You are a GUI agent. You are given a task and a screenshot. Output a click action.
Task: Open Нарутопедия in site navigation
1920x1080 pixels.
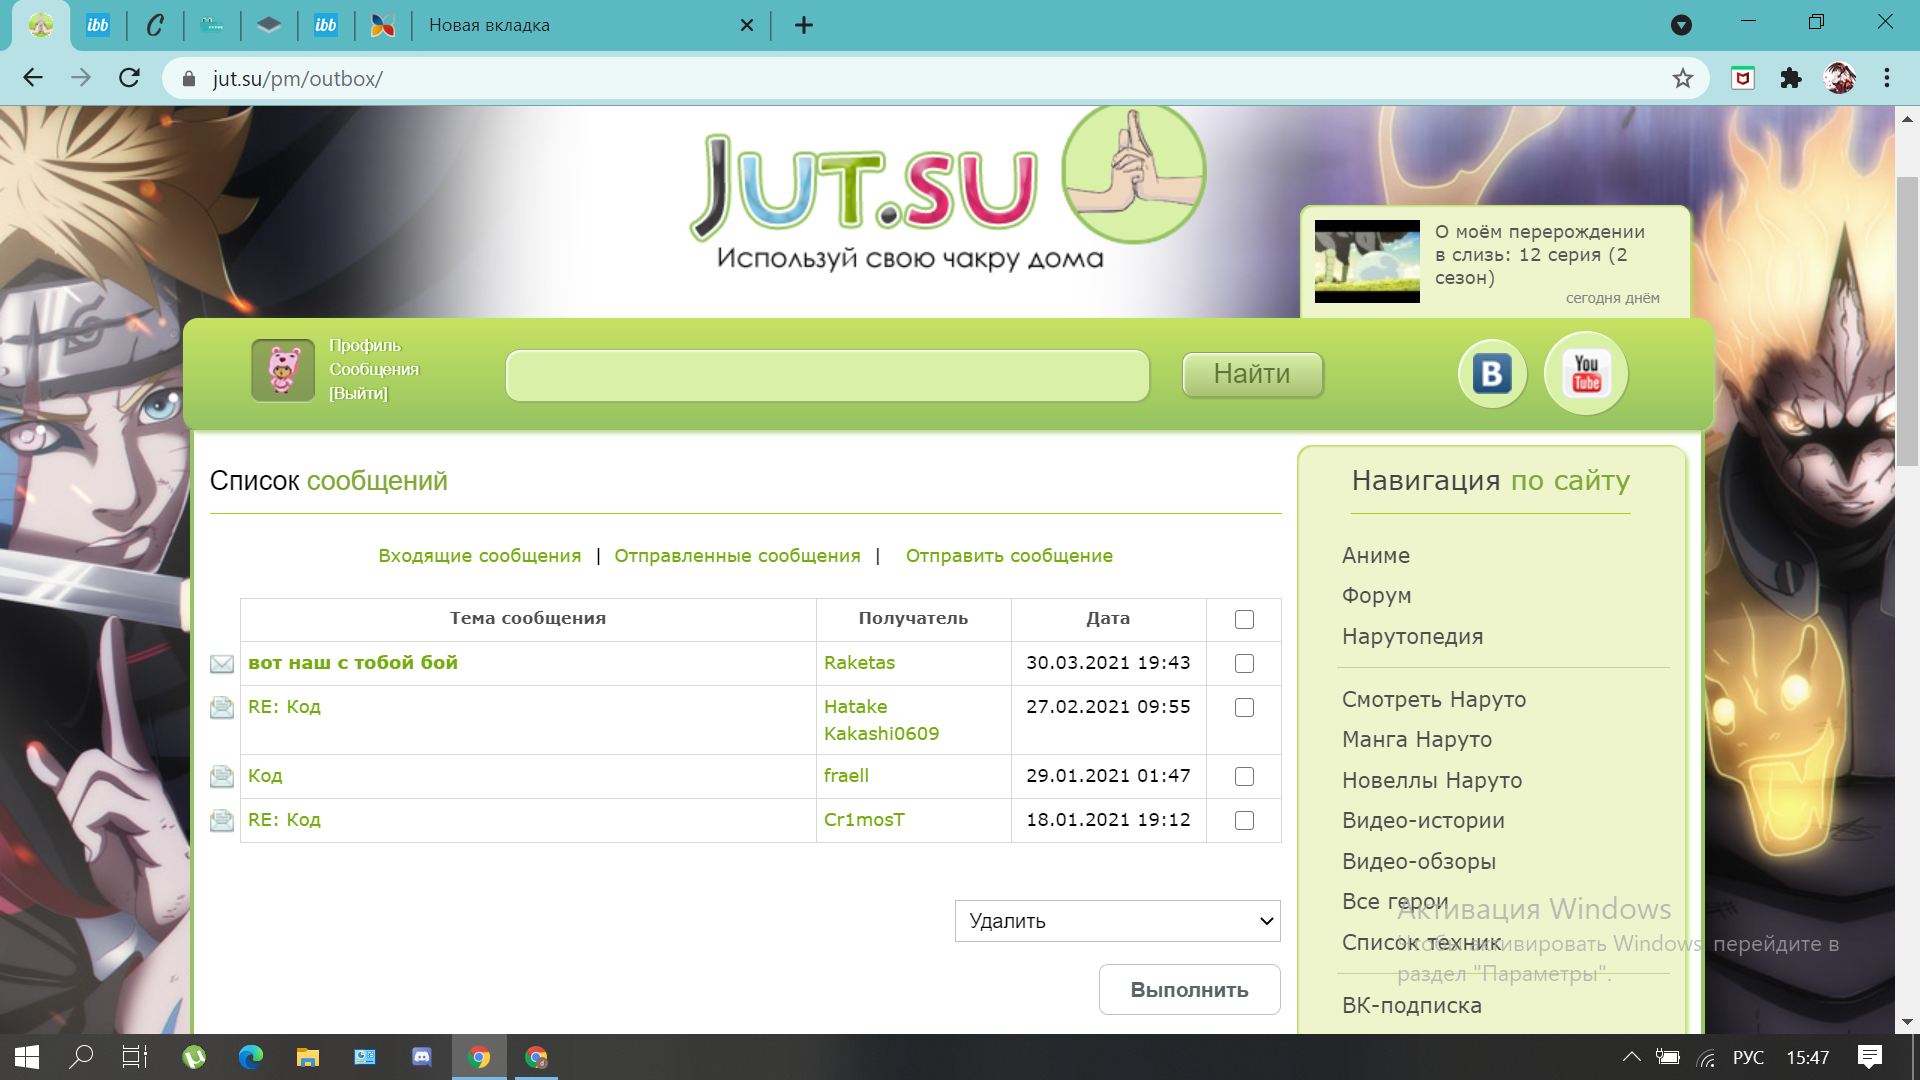point(1412,637)
